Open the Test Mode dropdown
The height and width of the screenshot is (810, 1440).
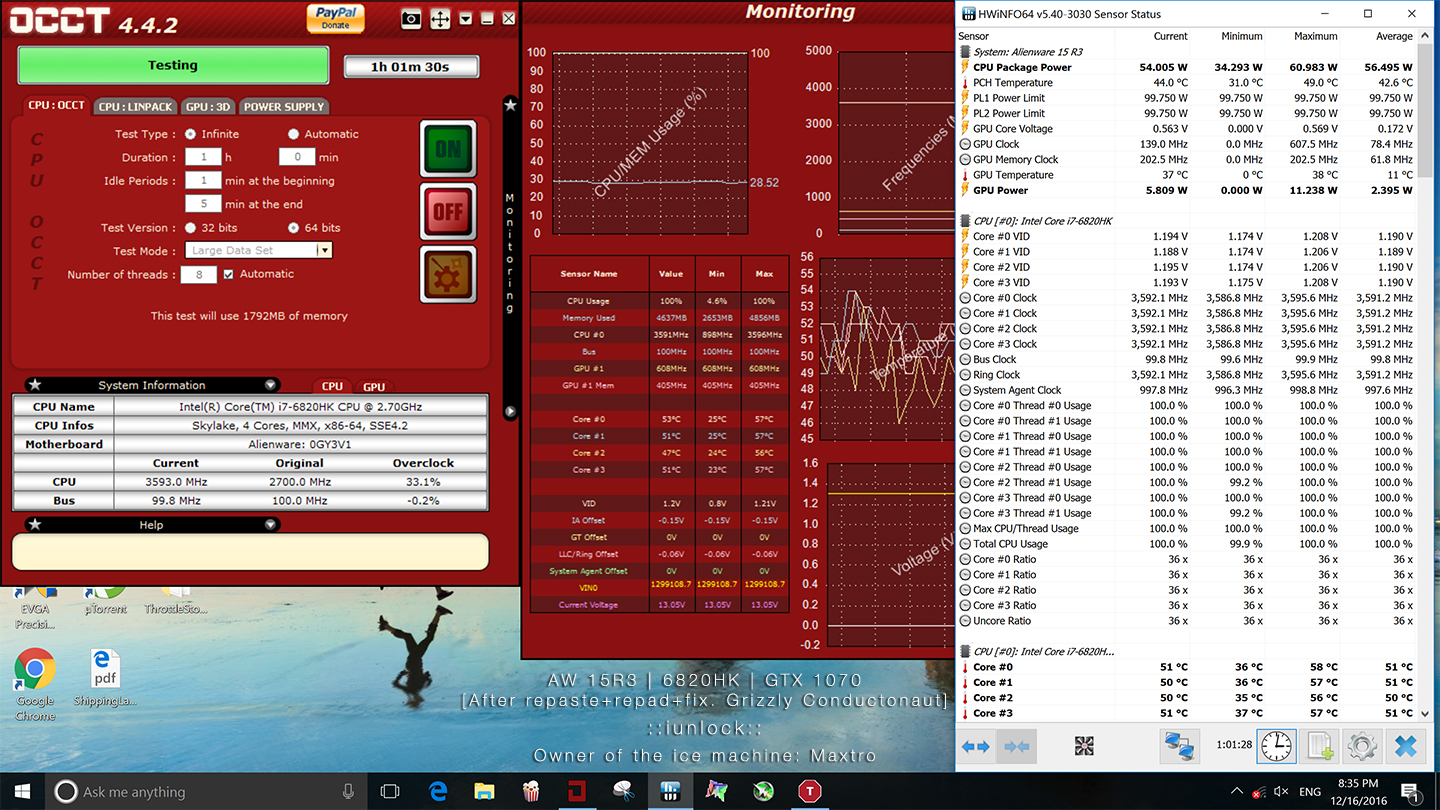click(259, 251)
